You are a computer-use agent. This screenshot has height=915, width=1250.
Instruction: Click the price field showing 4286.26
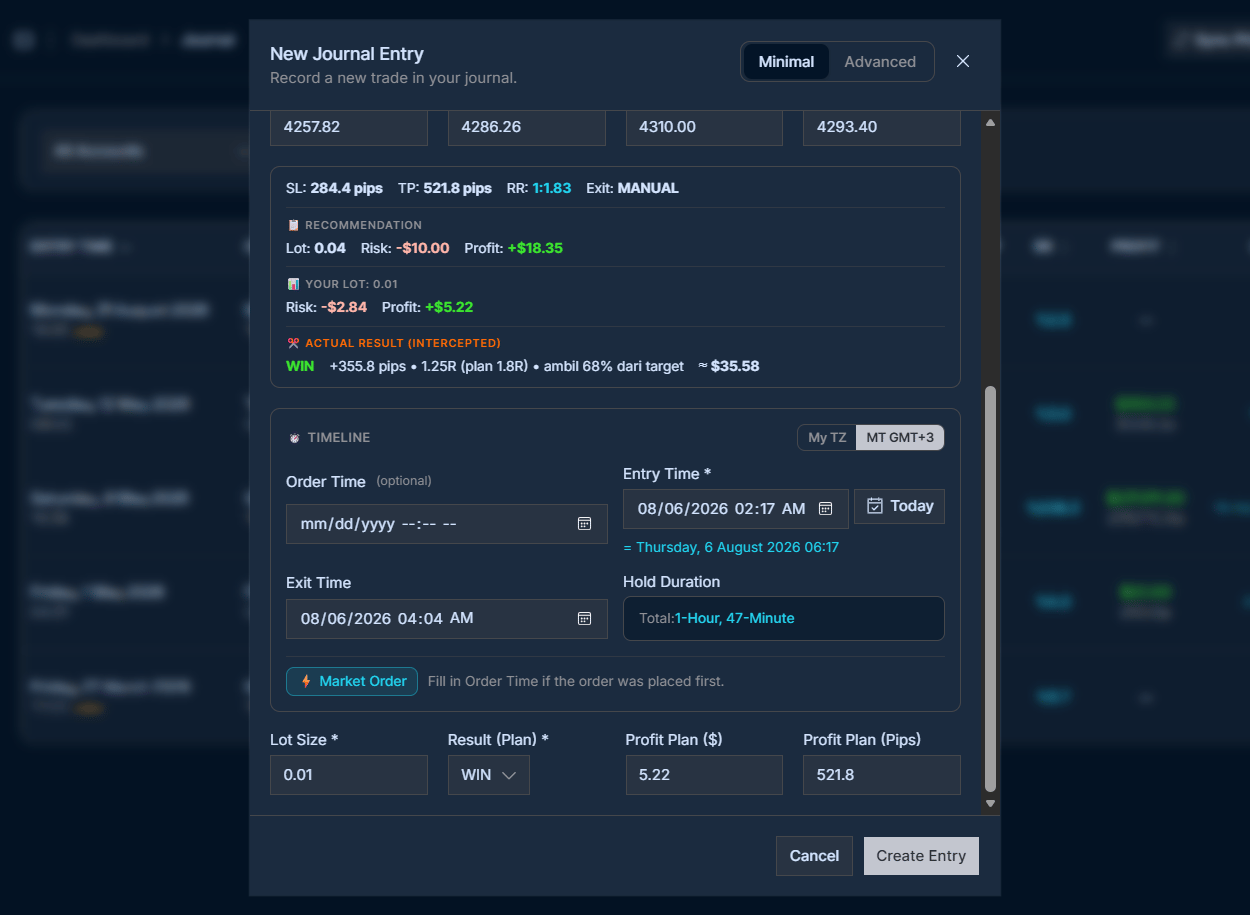(x=527, y=127)
